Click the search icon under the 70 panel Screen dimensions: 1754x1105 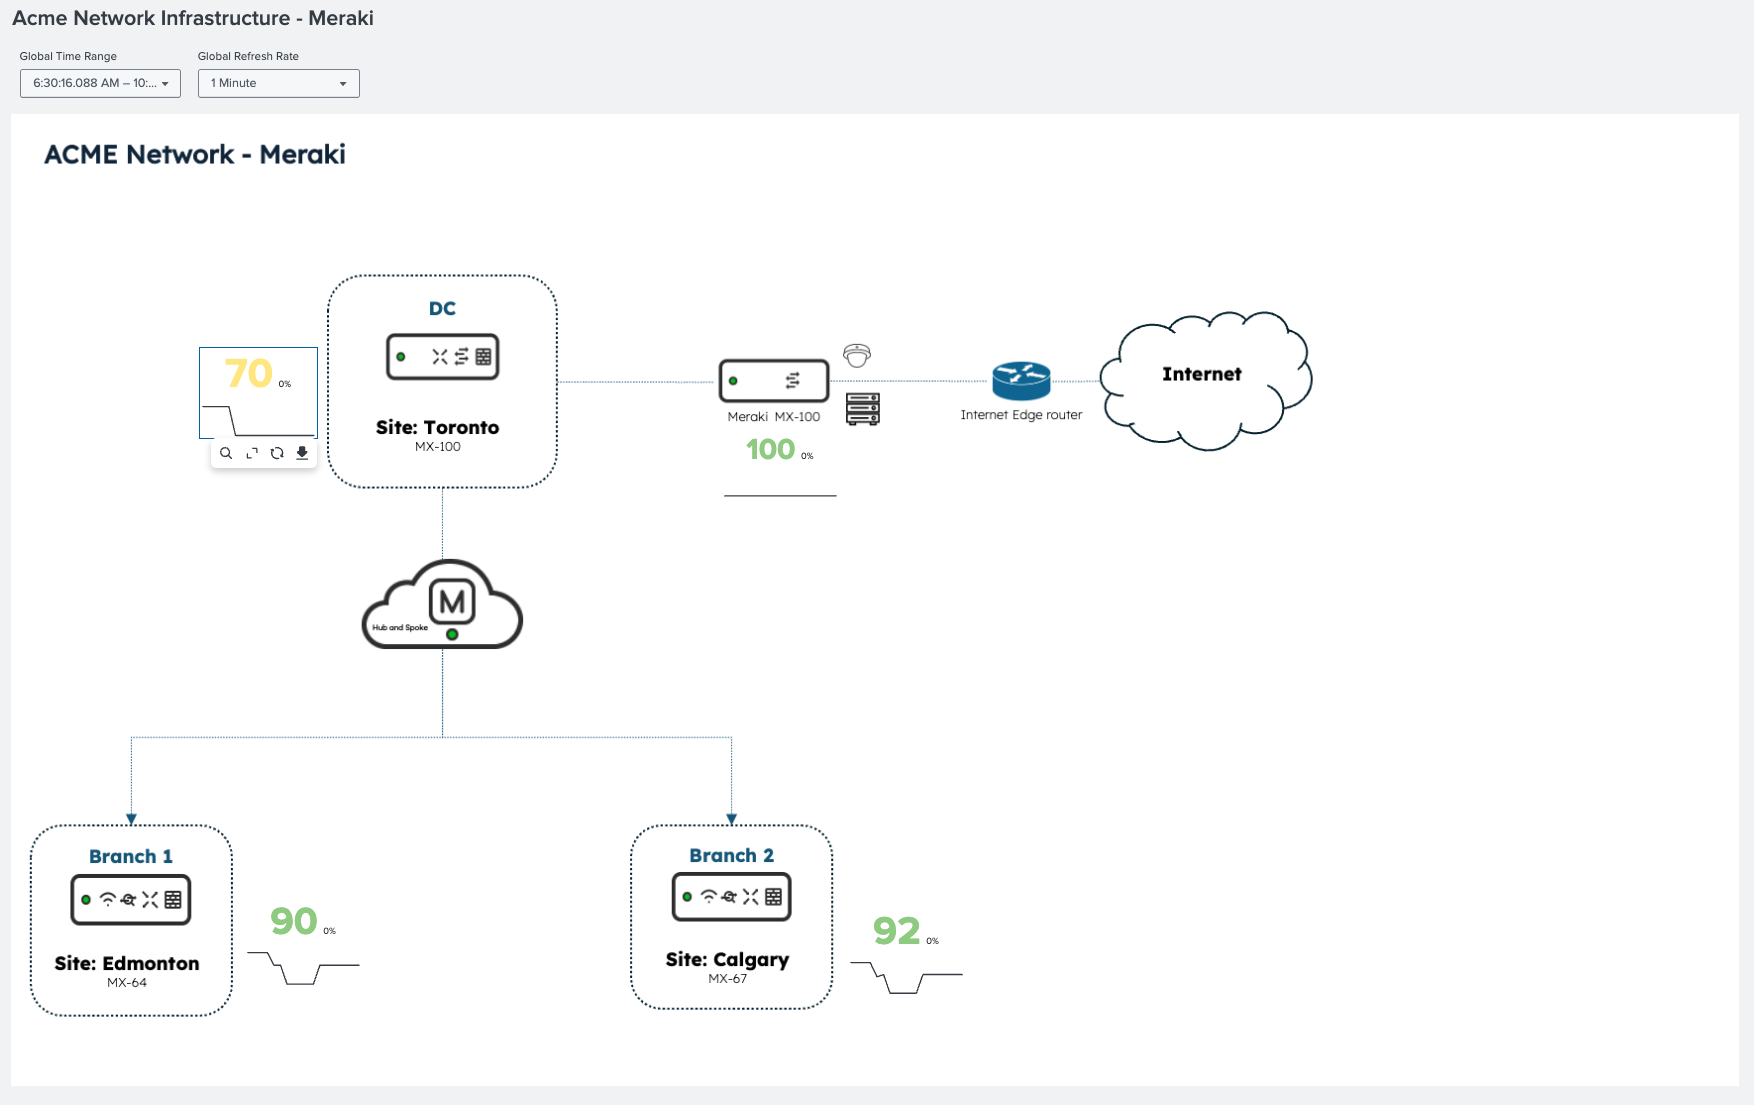click(226, 453)
